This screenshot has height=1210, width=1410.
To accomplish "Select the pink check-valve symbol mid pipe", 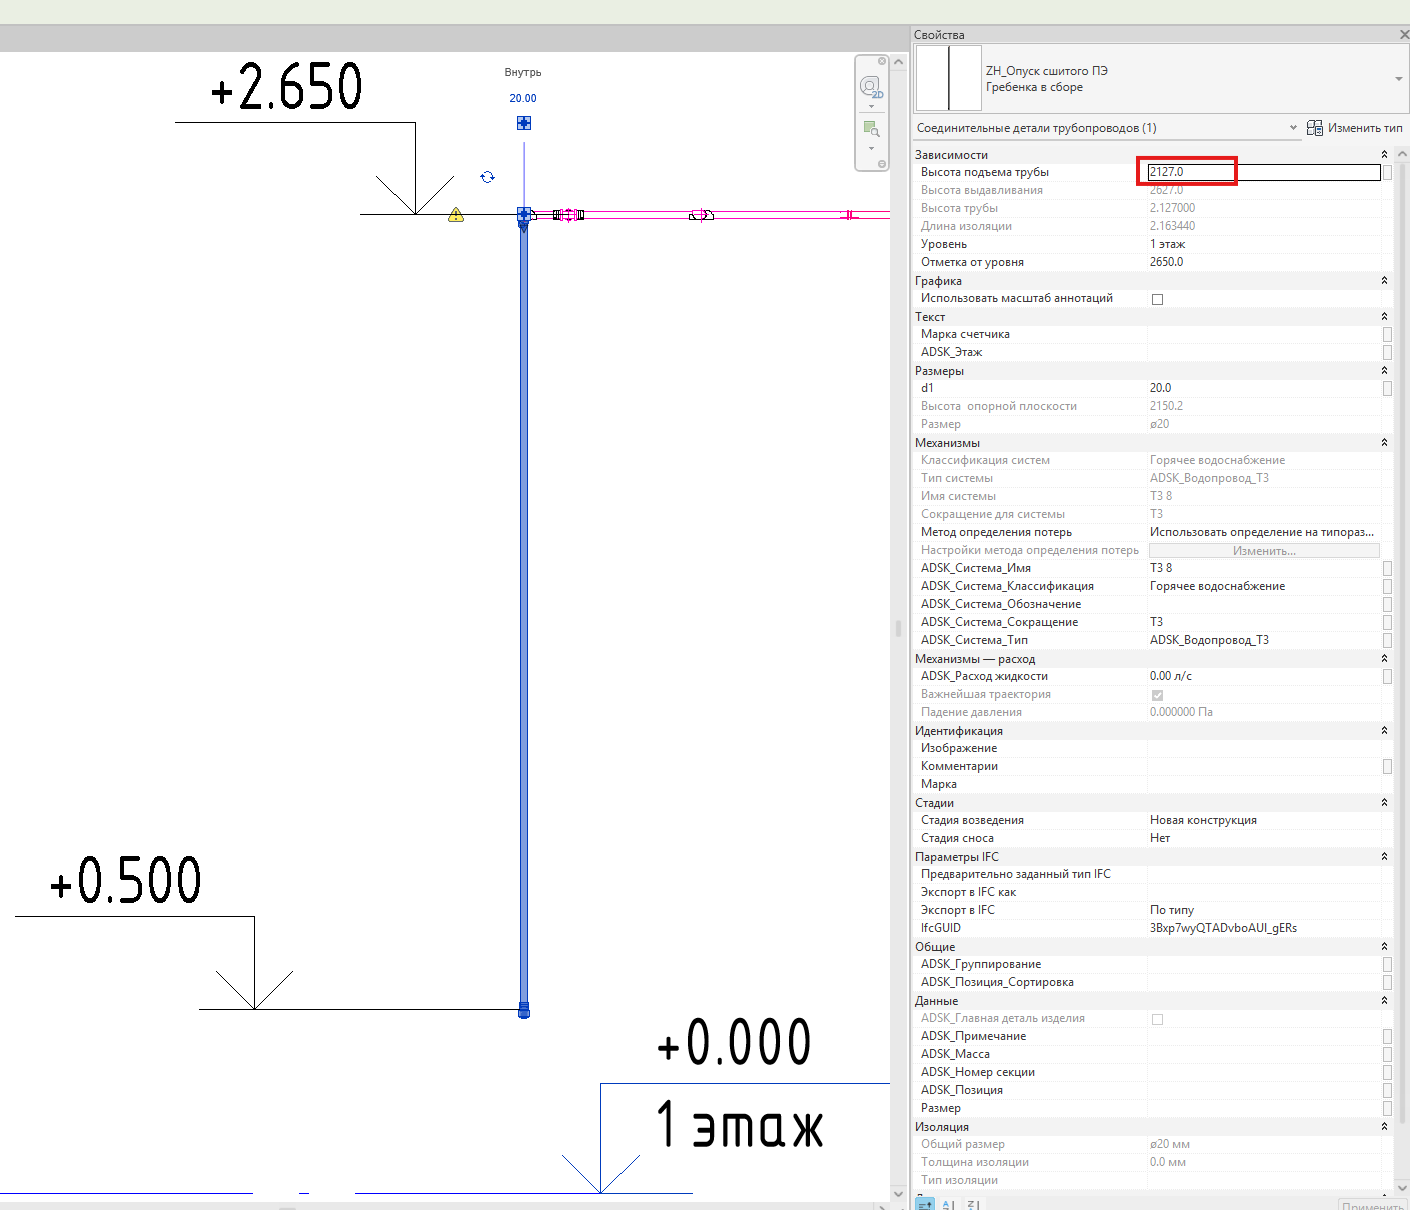I will (x=701, y=215).
